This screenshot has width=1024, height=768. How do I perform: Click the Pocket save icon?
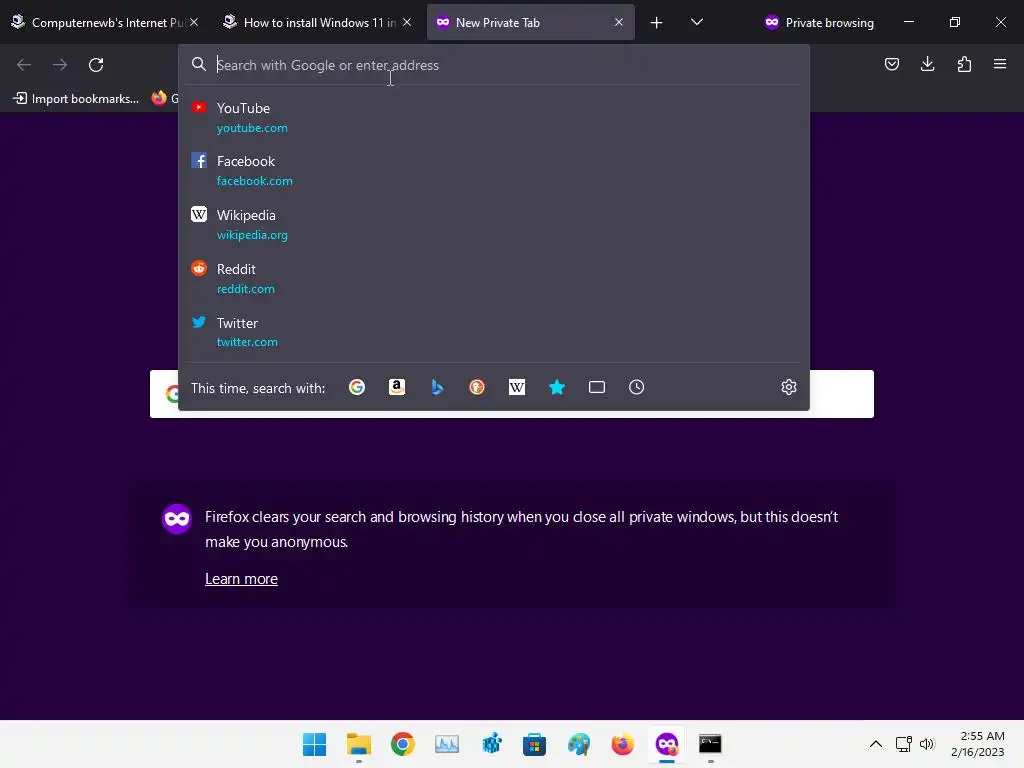tap(891, 64)
